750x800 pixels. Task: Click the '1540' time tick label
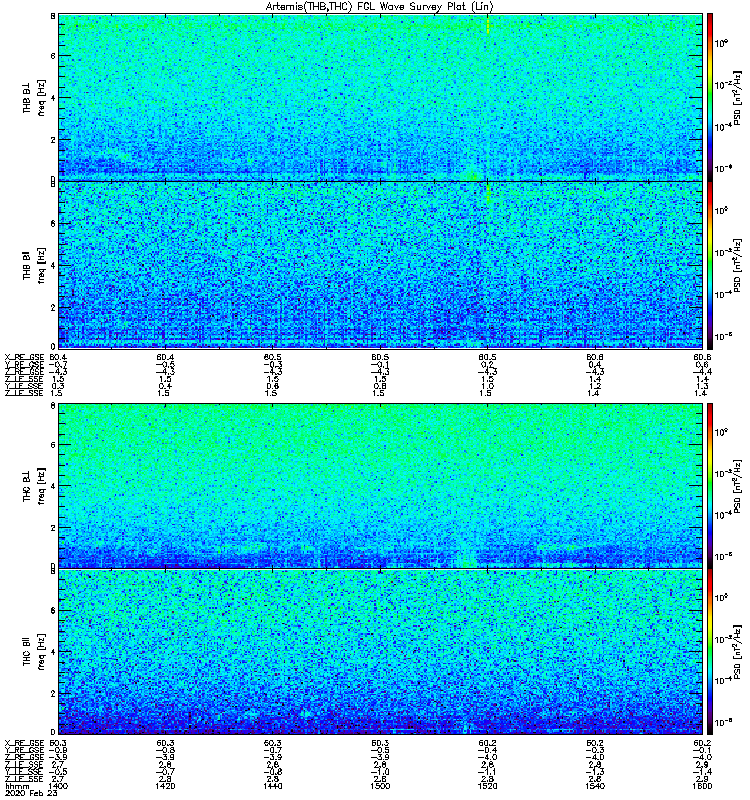[x=595, y=786]
